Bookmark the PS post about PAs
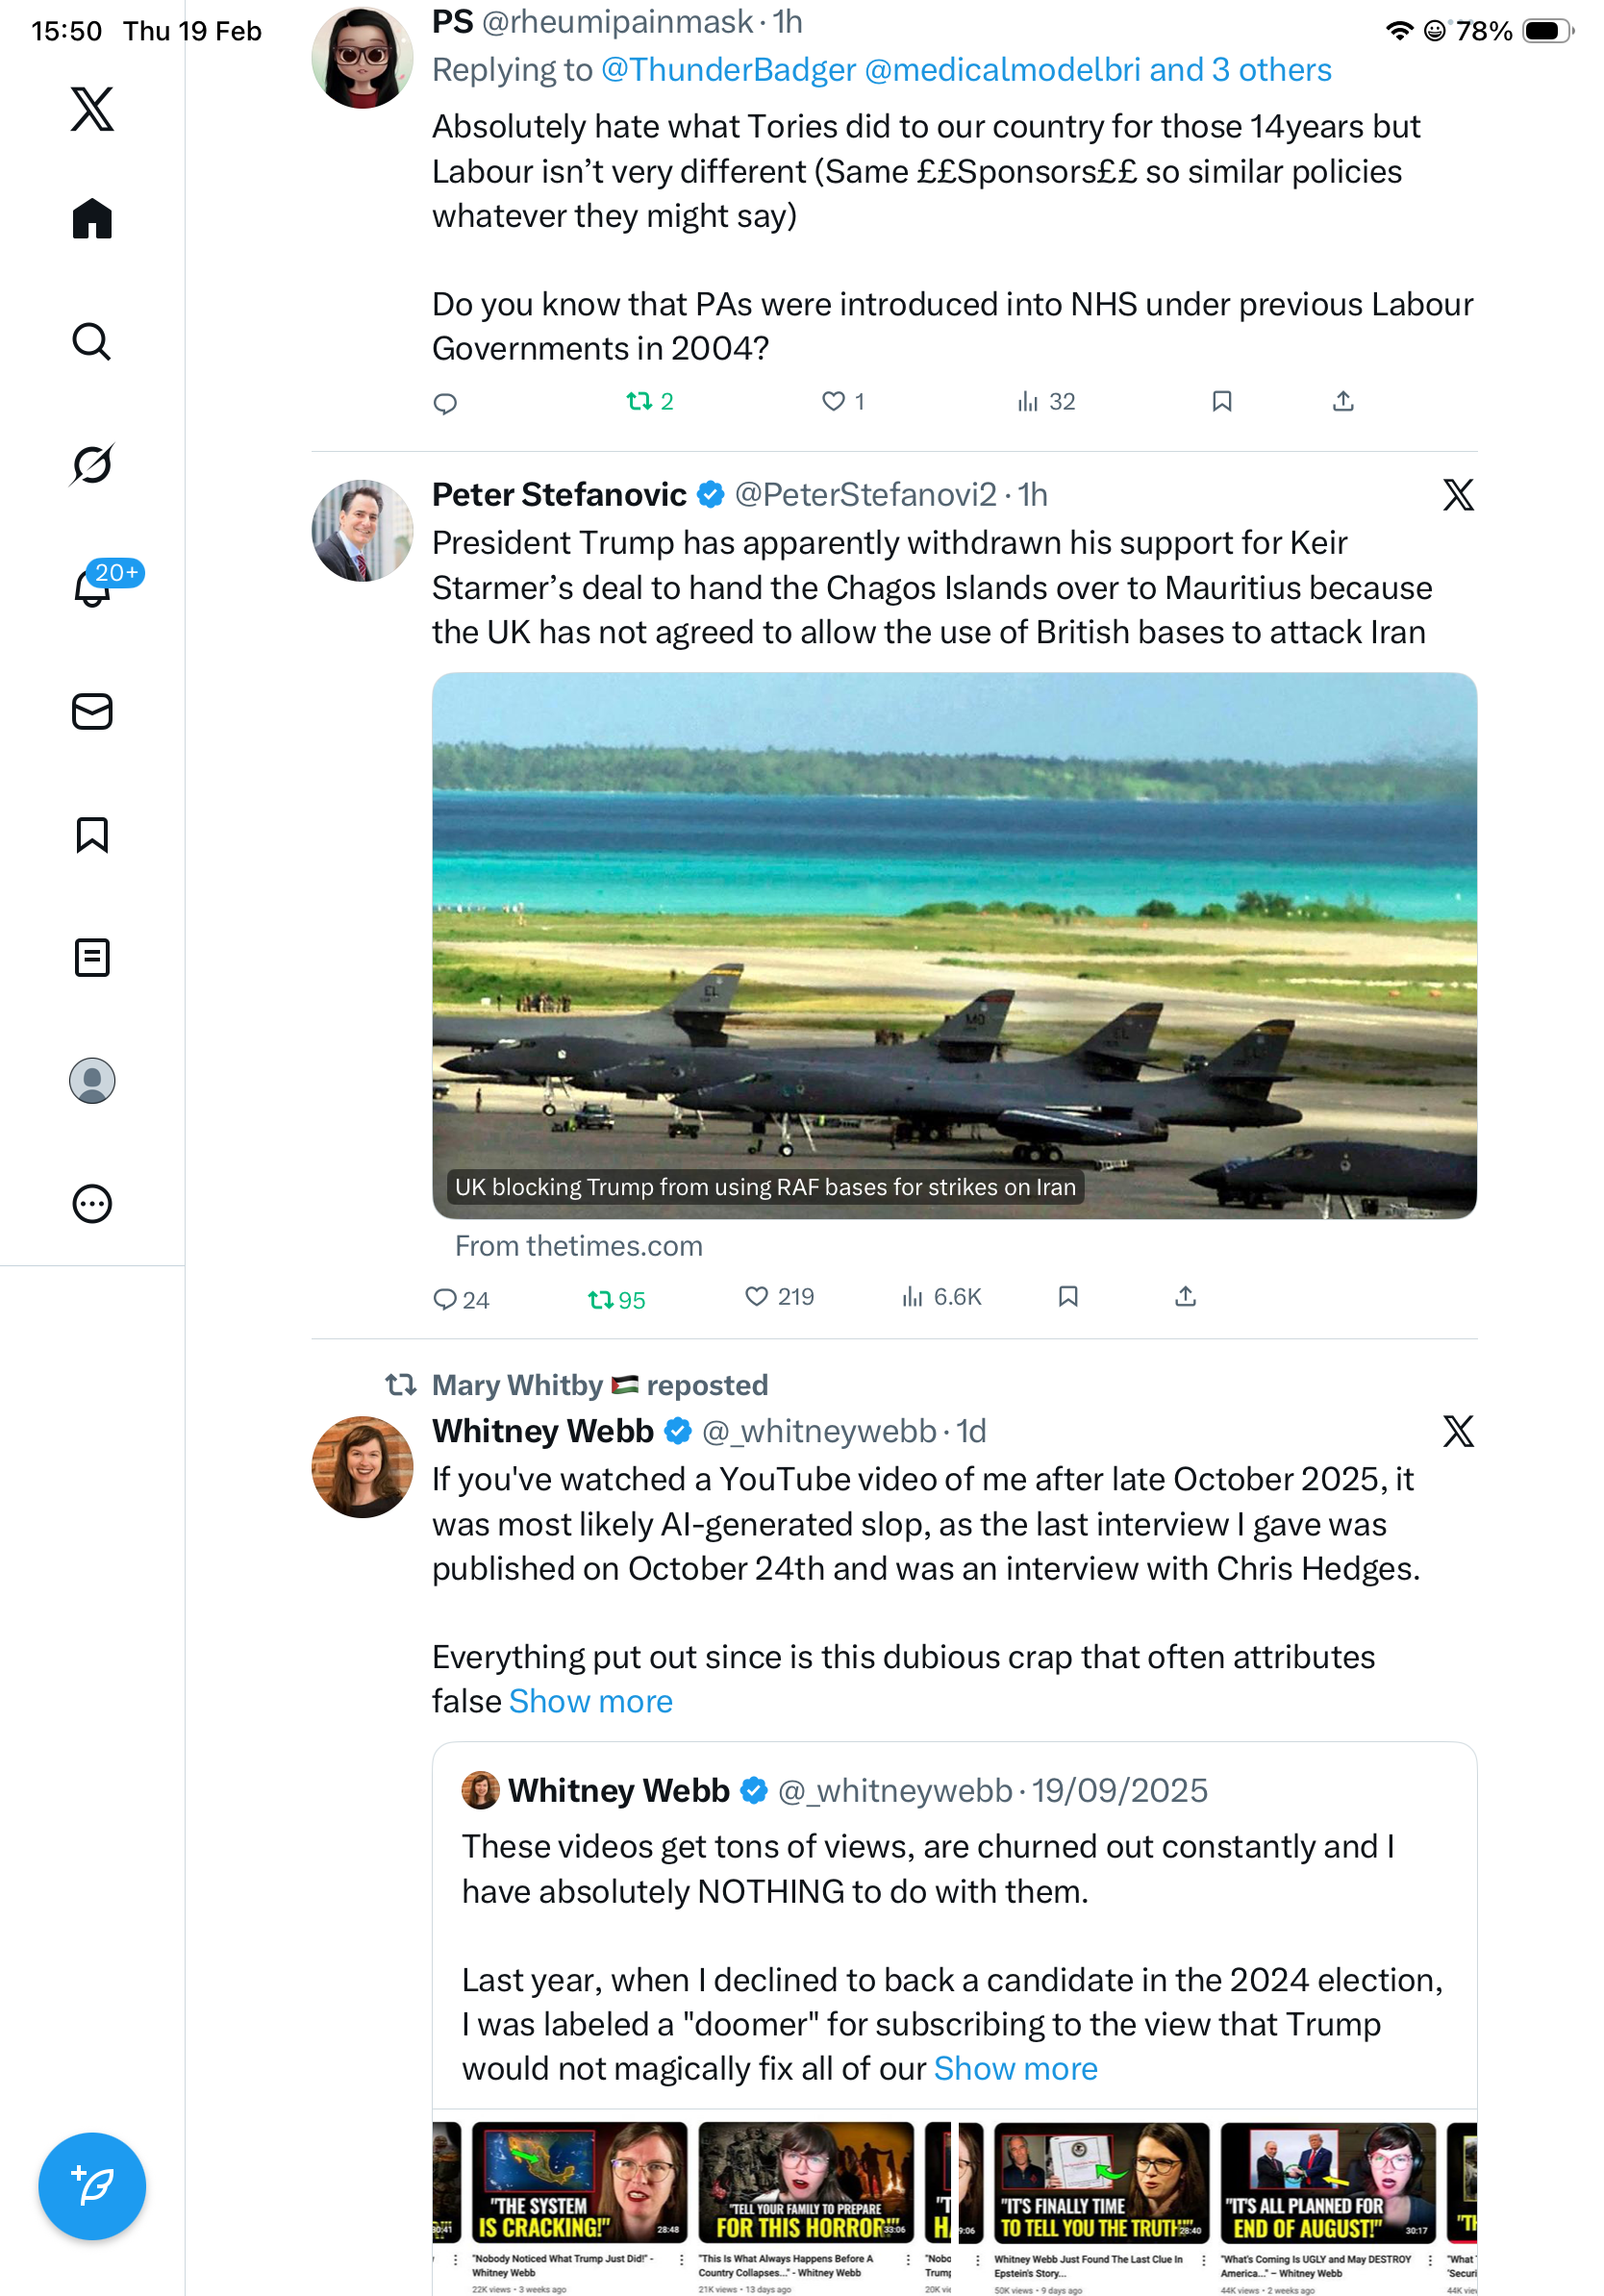The image size is (1604, 2296). [x=1221, y=402]
